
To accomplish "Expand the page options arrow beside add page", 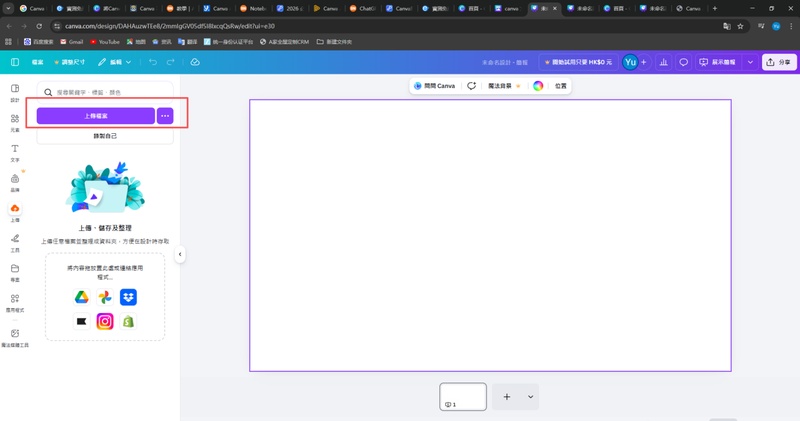I will click(530, 397).
